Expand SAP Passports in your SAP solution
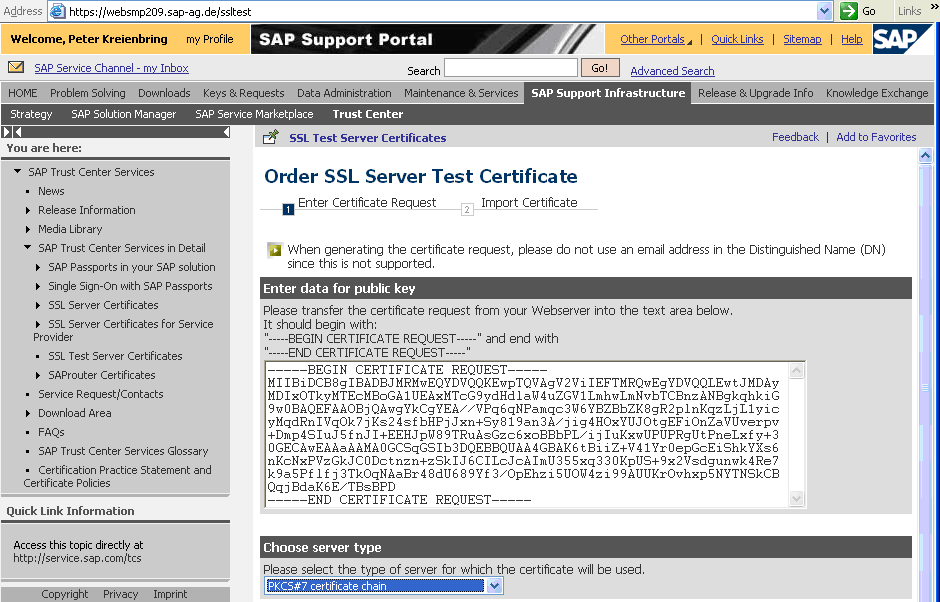The width and height of the screenshot is (940, 602). 38,267
